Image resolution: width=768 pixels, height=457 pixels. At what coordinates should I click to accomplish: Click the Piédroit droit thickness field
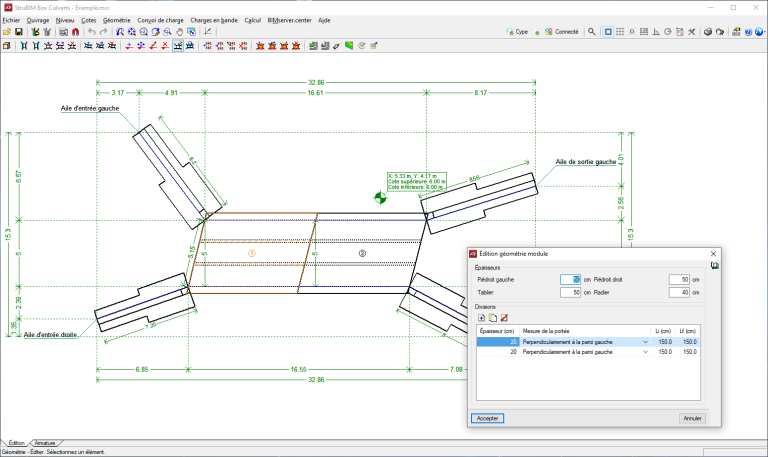pyautogui.click(x=679, y=279)
